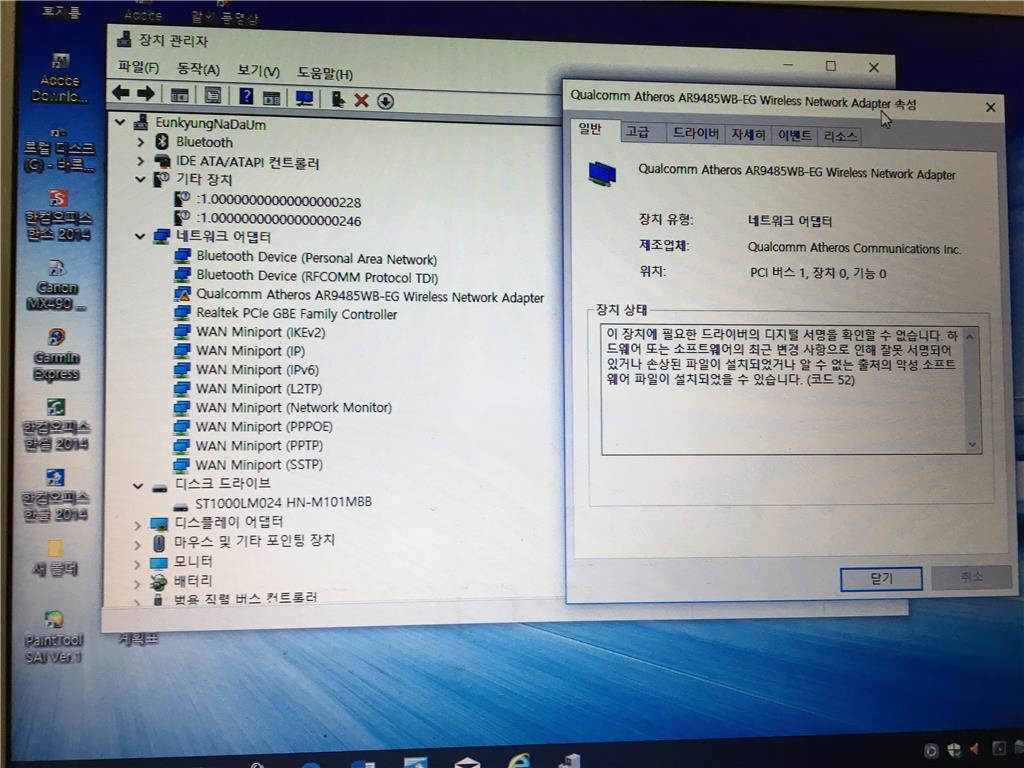1024x768 pixels.
Task: Open the 로컬 디스크 (C) shortcut on desktop
Action: [x=59, y=148]
